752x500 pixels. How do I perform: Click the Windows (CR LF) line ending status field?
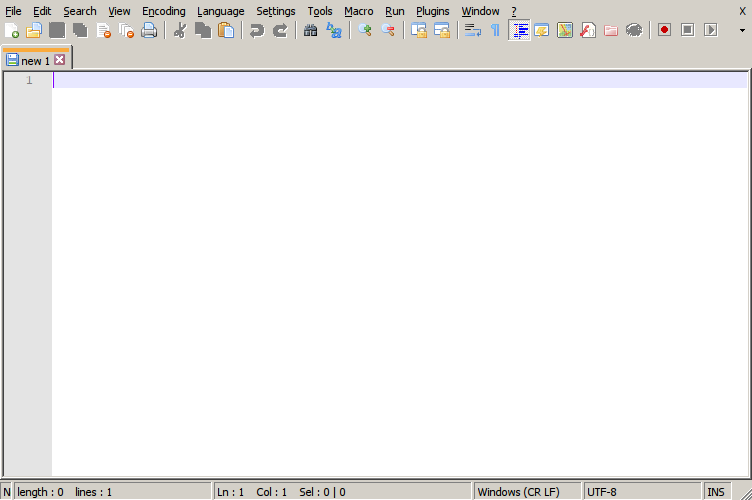point(528,492)
